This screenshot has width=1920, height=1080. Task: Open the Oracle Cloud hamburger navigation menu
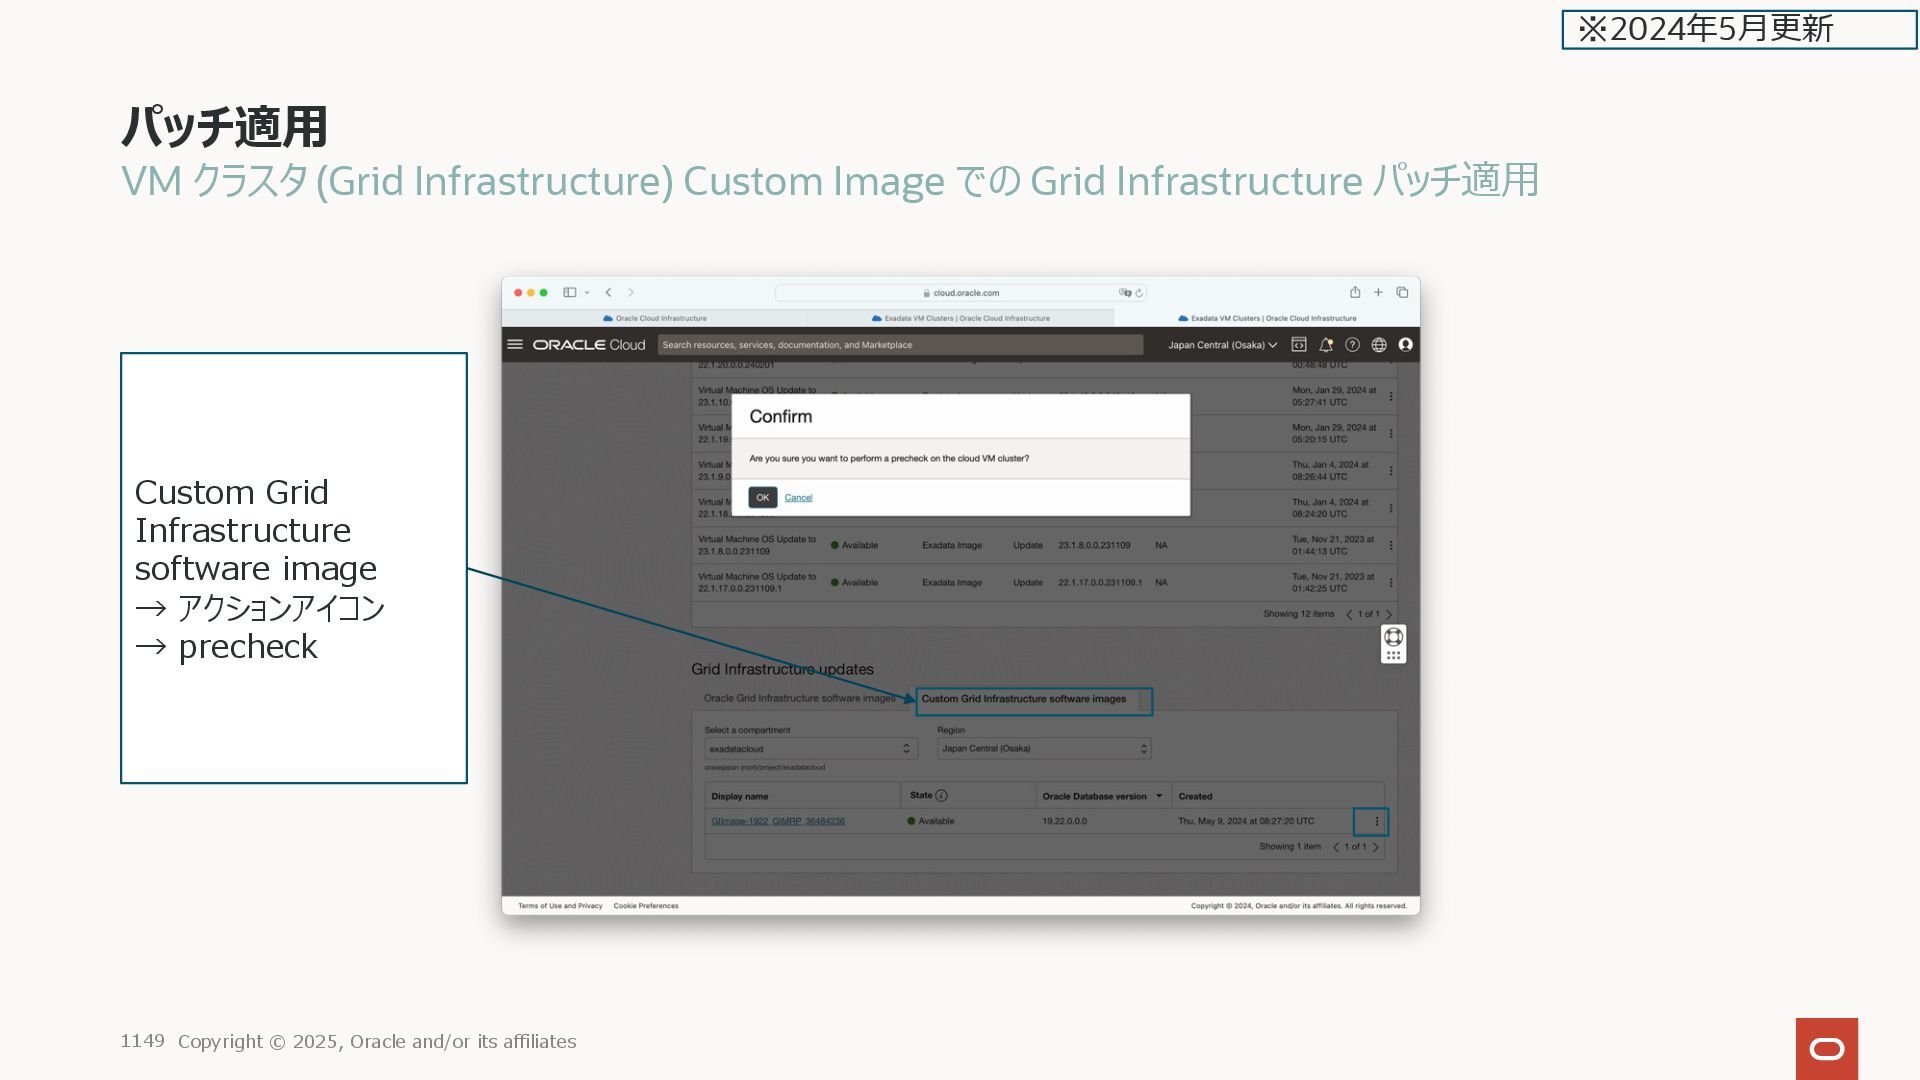pos(515,344)
